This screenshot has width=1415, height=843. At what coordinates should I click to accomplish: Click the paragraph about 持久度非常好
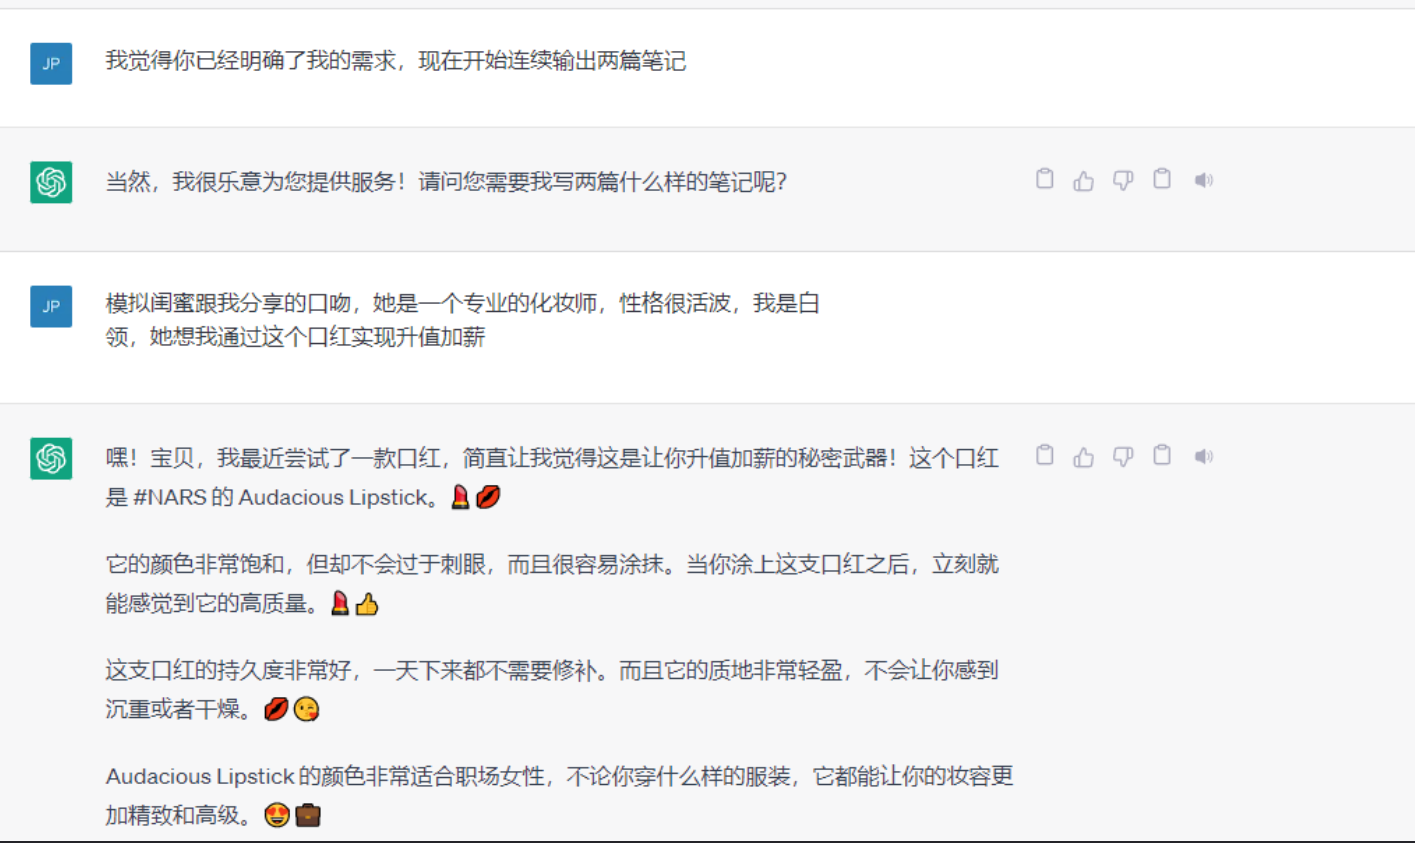click(x=552, y=690)
